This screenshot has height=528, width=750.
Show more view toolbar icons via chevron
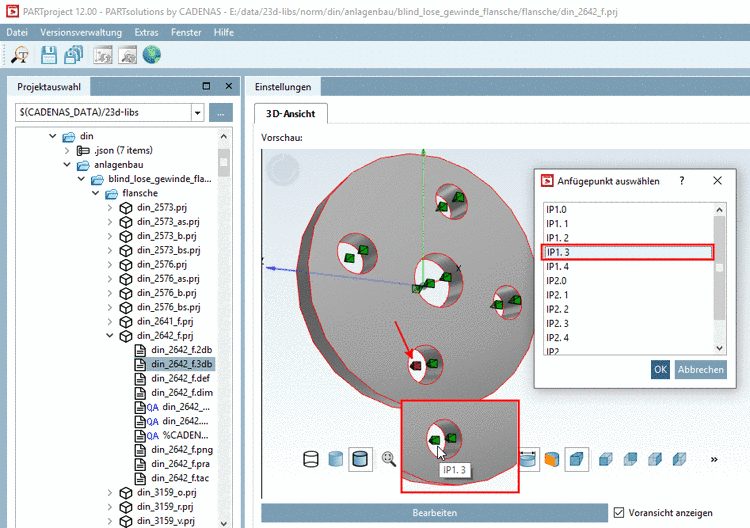point(714,460)
